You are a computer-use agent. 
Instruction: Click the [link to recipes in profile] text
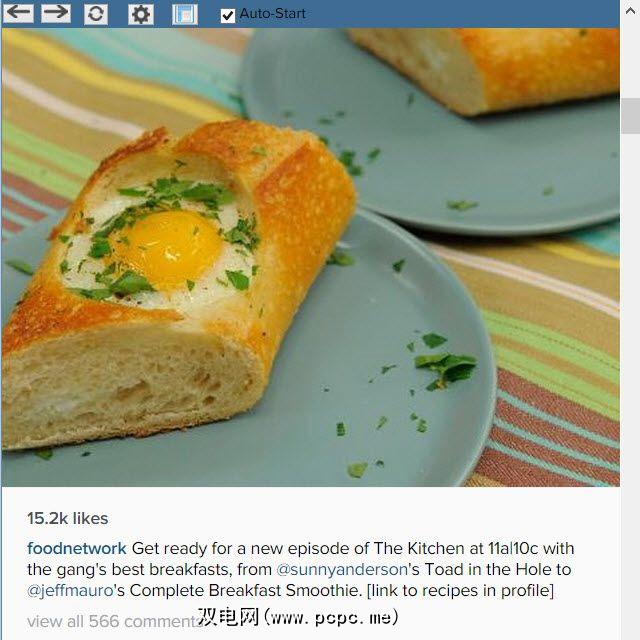click(460, 591)
